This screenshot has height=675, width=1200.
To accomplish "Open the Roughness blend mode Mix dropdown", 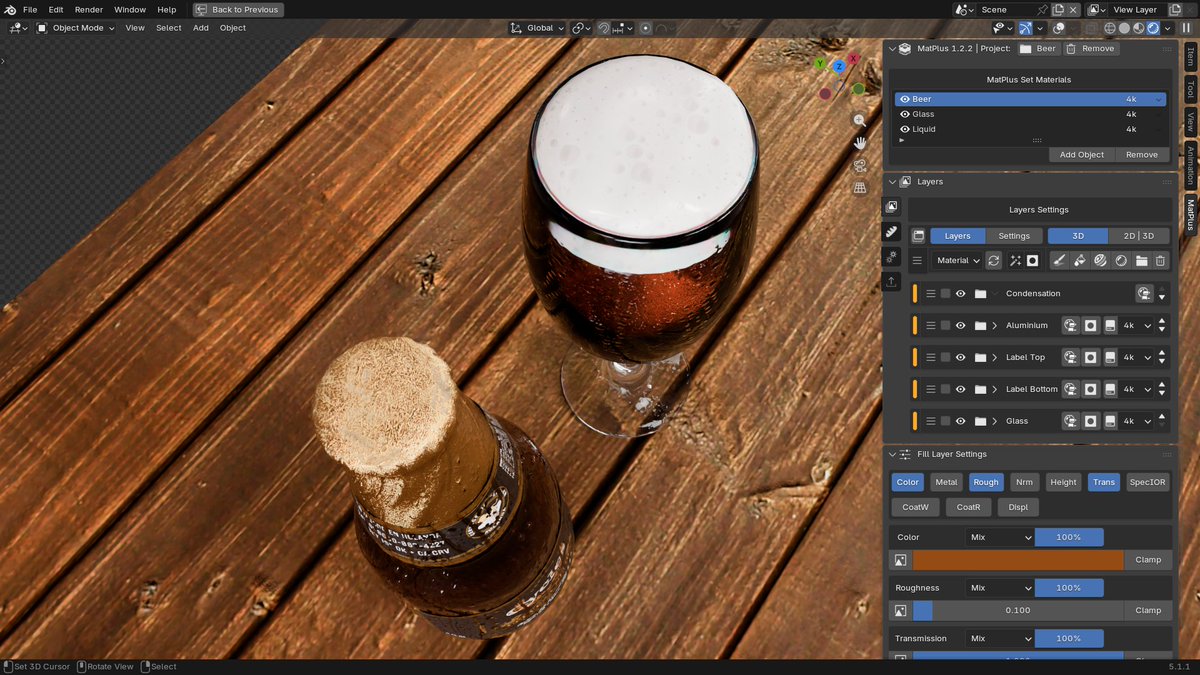I will pyautogui.click(x=1000, y=588).
